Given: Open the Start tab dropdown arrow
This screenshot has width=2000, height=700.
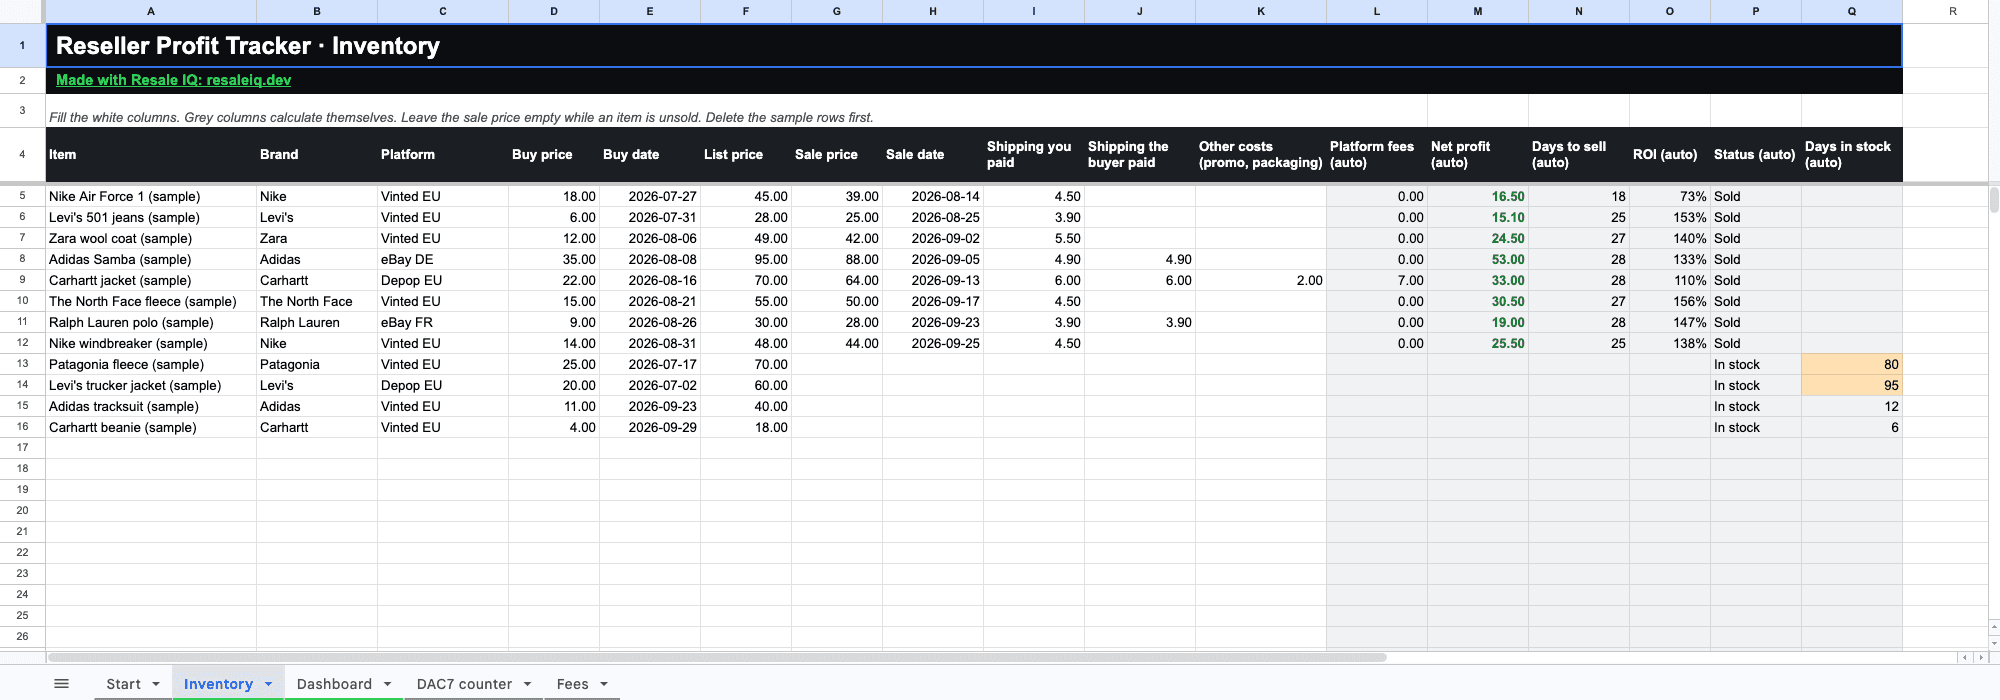Looking at the screenshot, I should 156,684.
